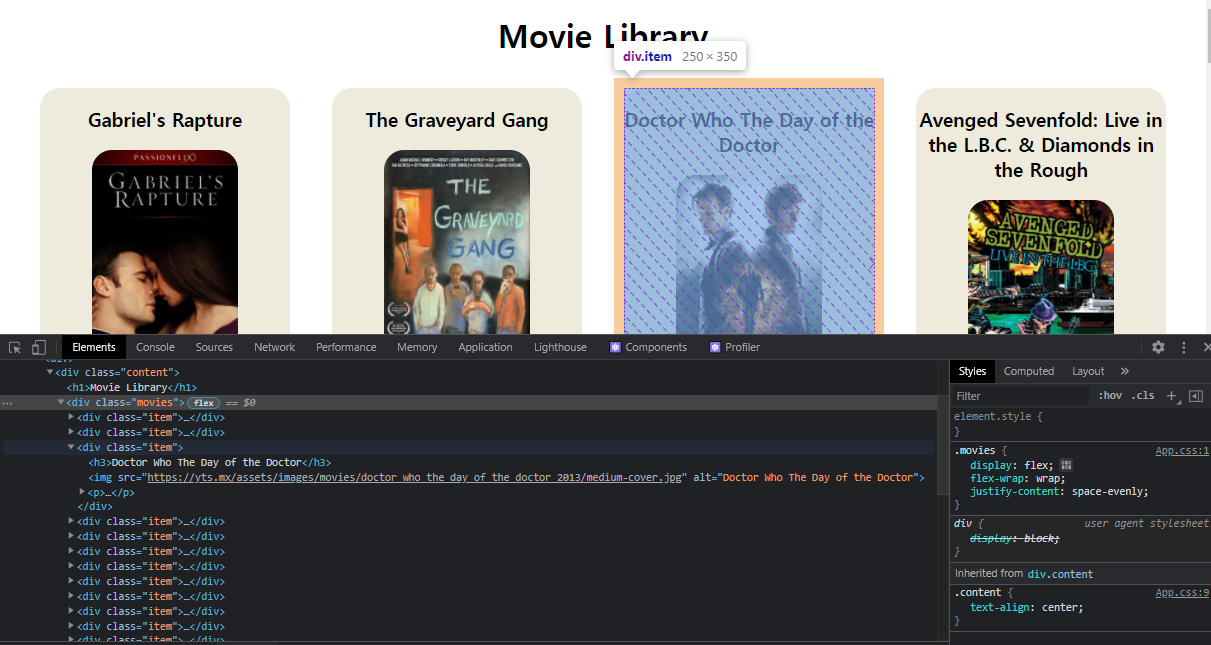Click the 'flex-wrap: wrap' declaration
The width and height of the screenshot is (1211, 645).
tap(1016, 478)
